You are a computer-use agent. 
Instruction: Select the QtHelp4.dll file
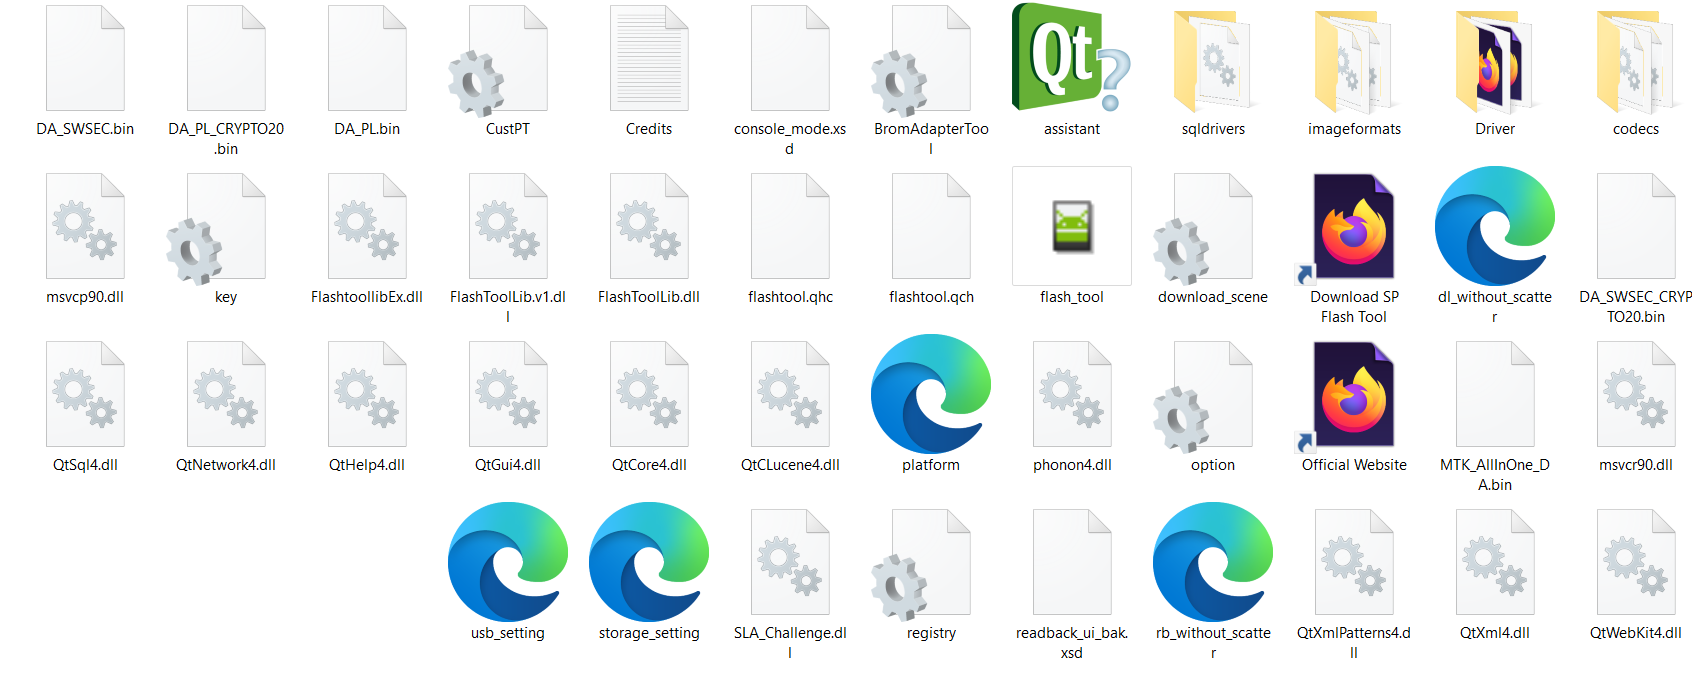(x=367, y=394)
